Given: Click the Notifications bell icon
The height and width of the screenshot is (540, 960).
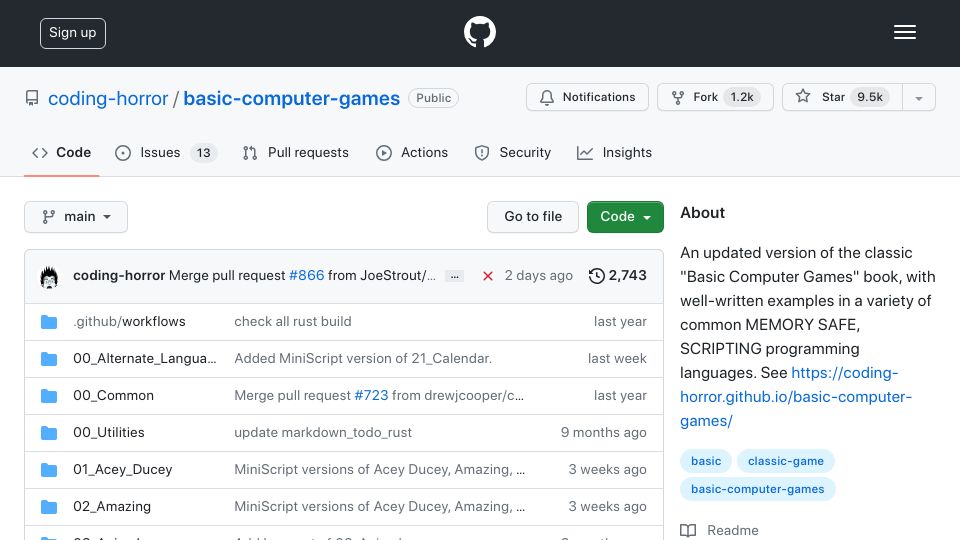Looking at the screenshot, I should 547,97.
